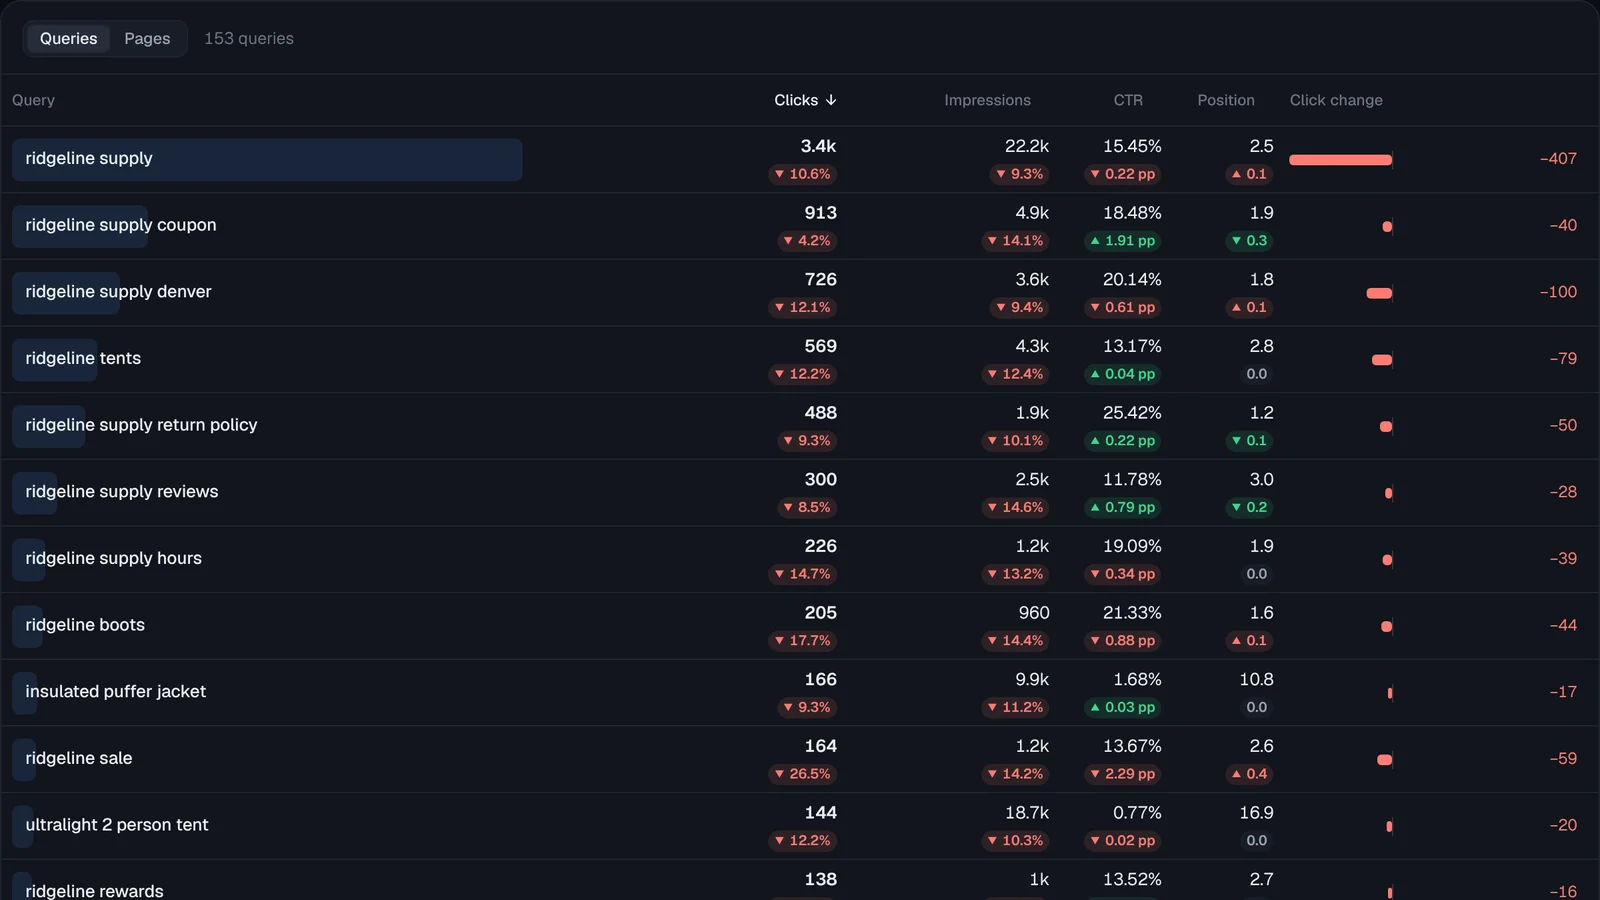Sort by the Position column header
1600x900 pixels.
tap(1226, 100)
